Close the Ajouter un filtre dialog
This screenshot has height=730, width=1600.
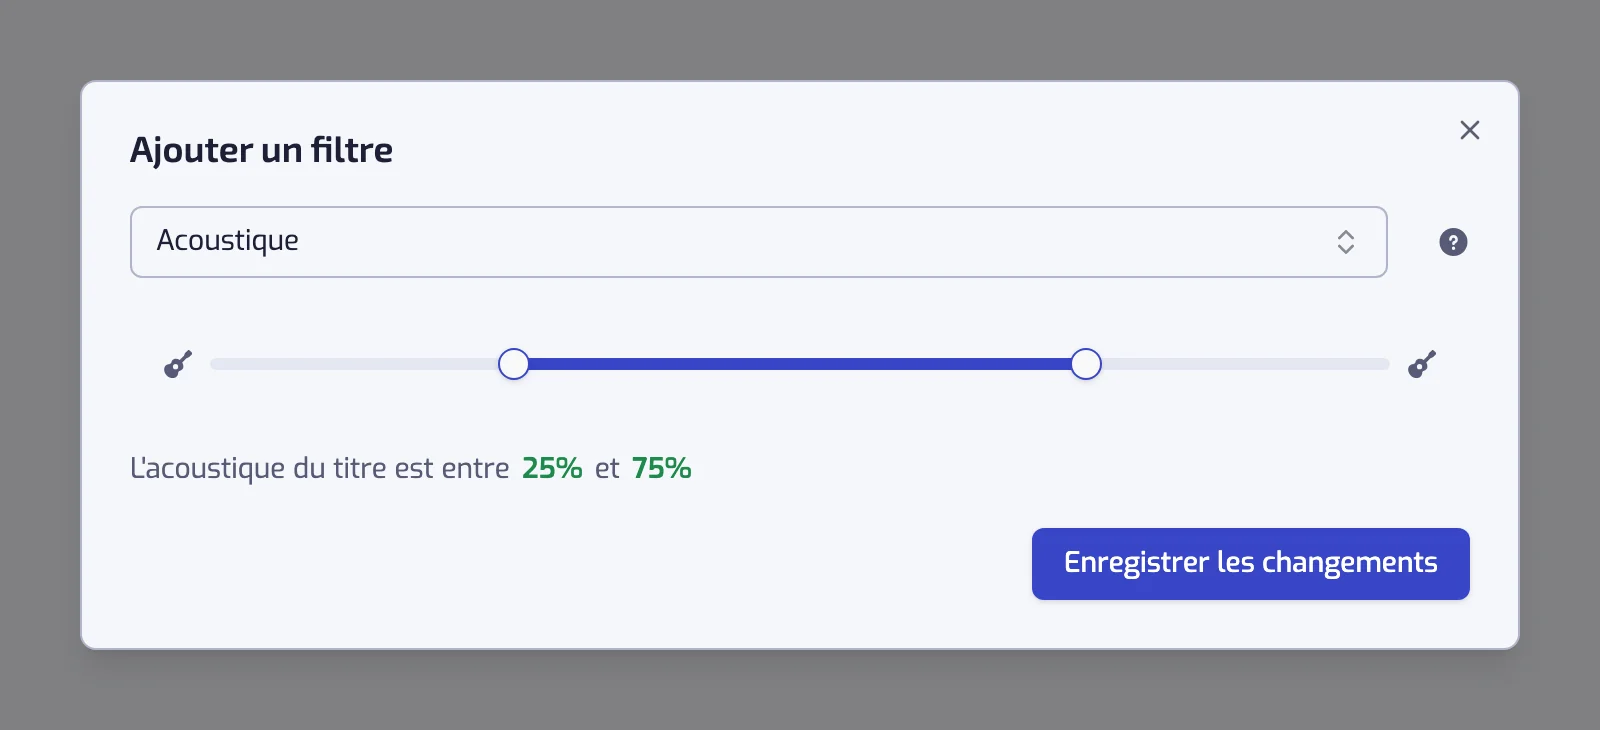click(x=1469, y=130)
